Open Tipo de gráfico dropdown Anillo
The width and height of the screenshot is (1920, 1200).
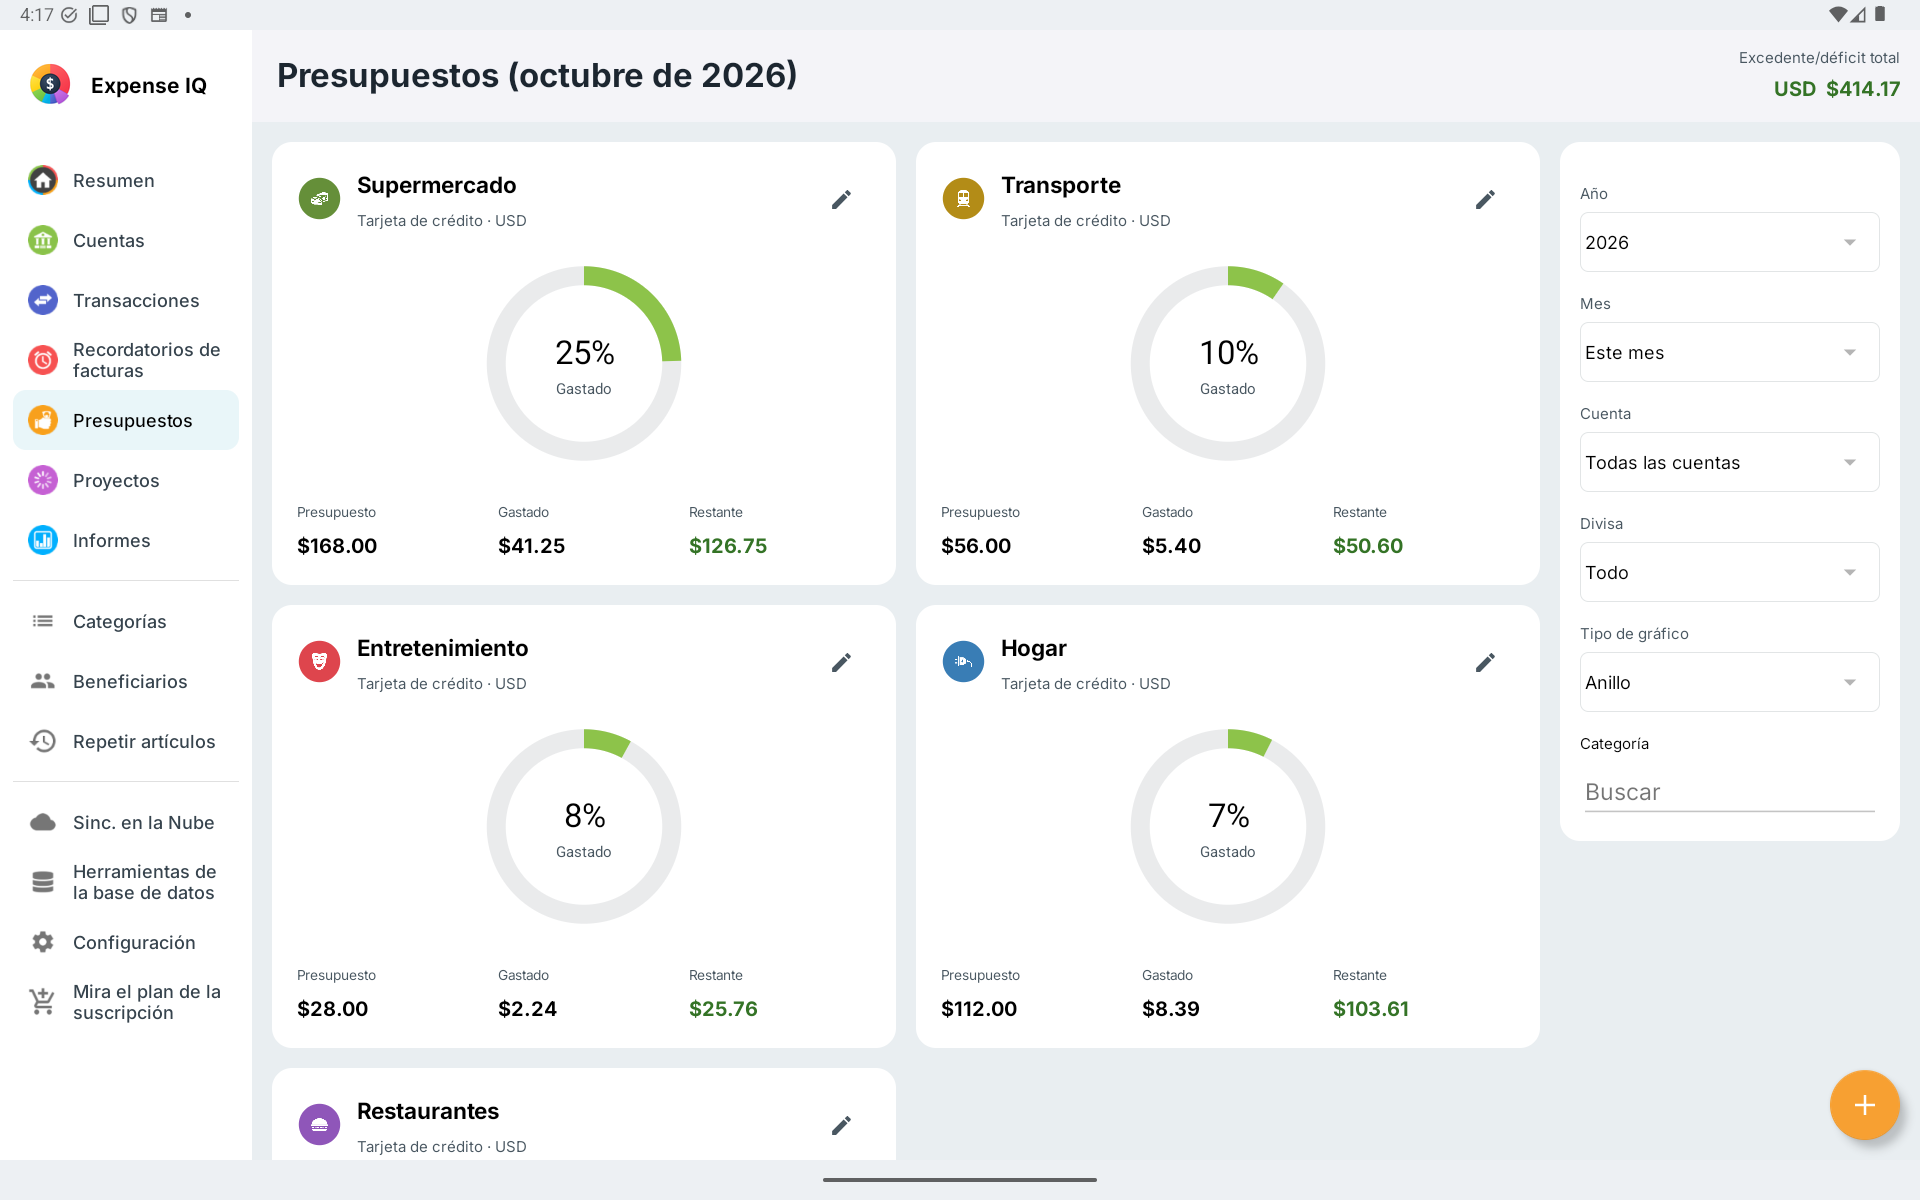tap(1729, 682)
